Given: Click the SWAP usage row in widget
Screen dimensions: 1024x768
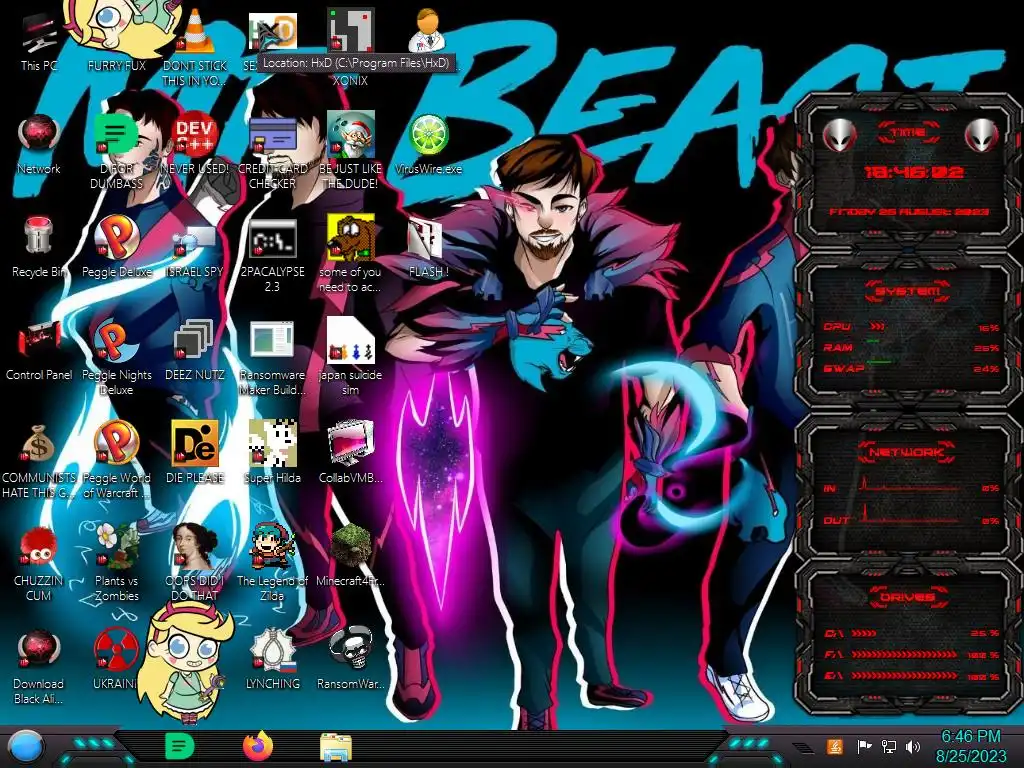Looking at the screenshot, I should (x=912, y=368).
